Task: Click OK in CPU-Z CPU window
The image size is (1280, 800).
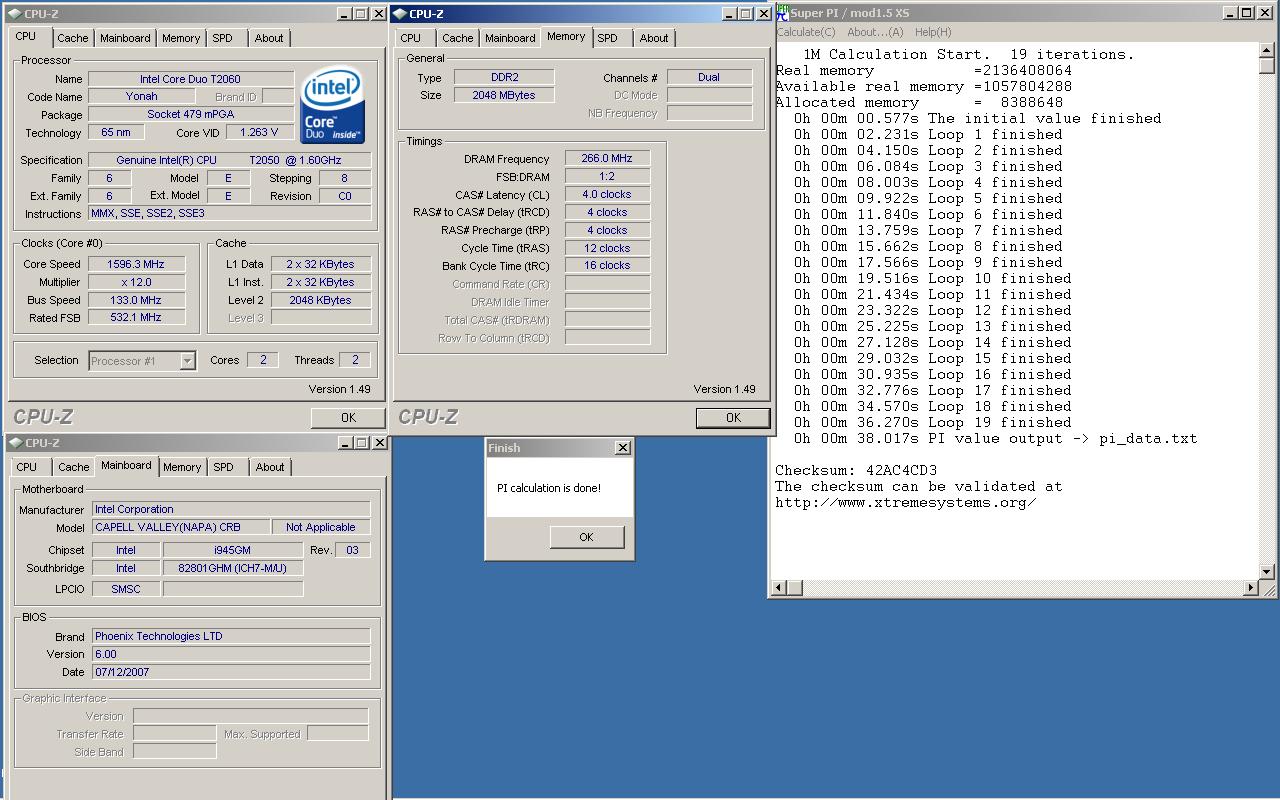Action: tap(348, 418)
